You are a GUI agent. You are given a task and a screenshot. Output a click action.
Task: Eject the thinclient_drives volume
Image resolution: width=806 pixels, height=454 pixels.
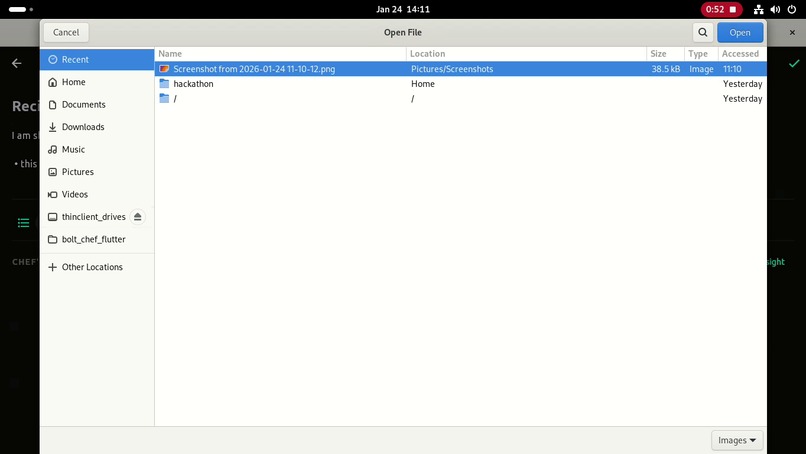137,217
